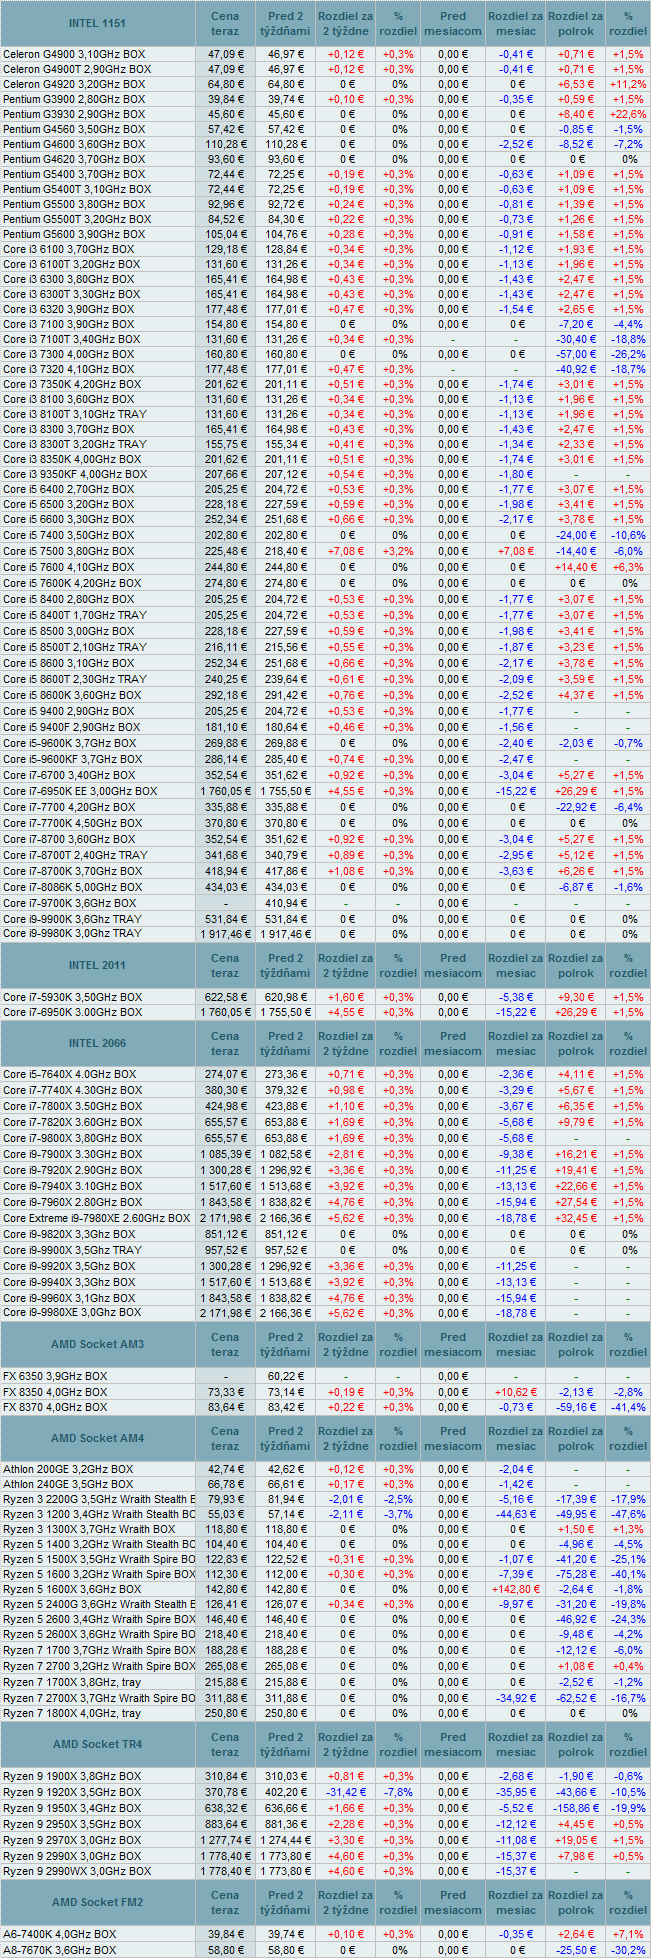Select the Ryzen 5 1600X 3,6GHz BOX row name

tap(72, 1589)
